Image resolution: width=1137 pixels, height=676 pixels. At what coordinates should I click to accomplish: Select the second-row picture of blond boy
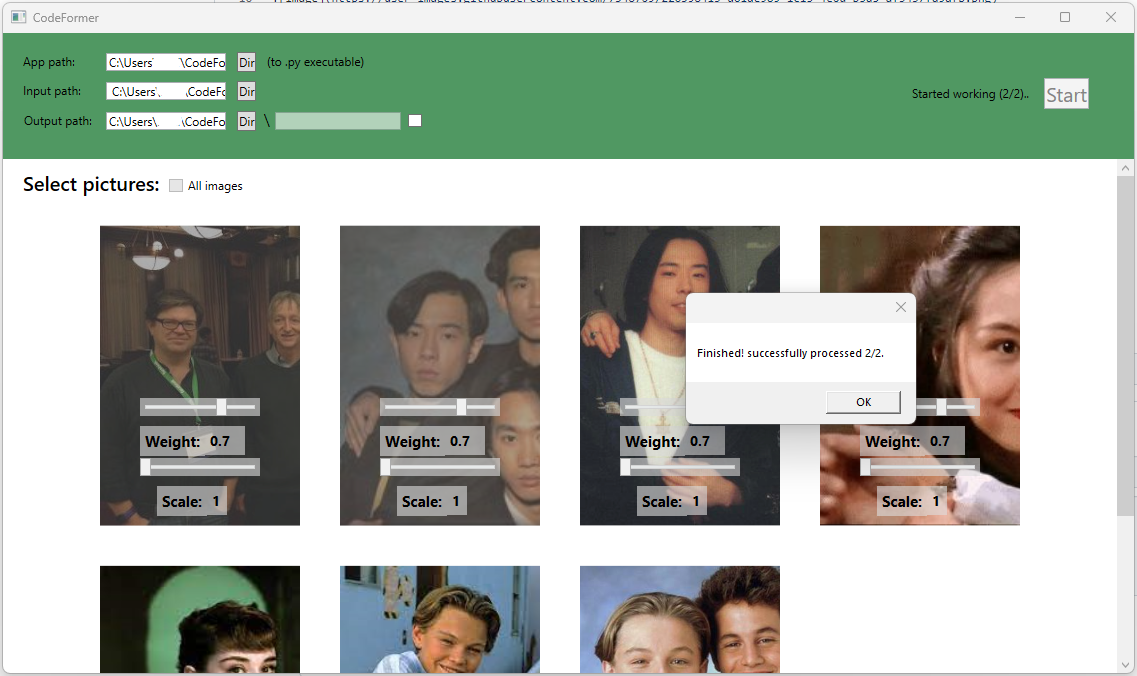(x=439, y=619)
